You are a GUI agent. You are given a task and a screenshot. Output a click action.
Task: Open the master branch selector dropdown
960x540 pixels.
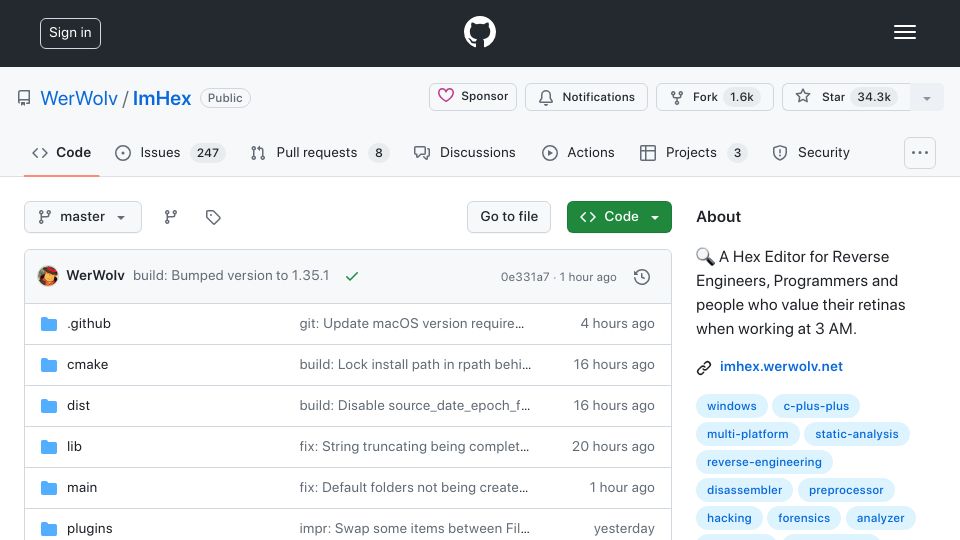point(83,217)
